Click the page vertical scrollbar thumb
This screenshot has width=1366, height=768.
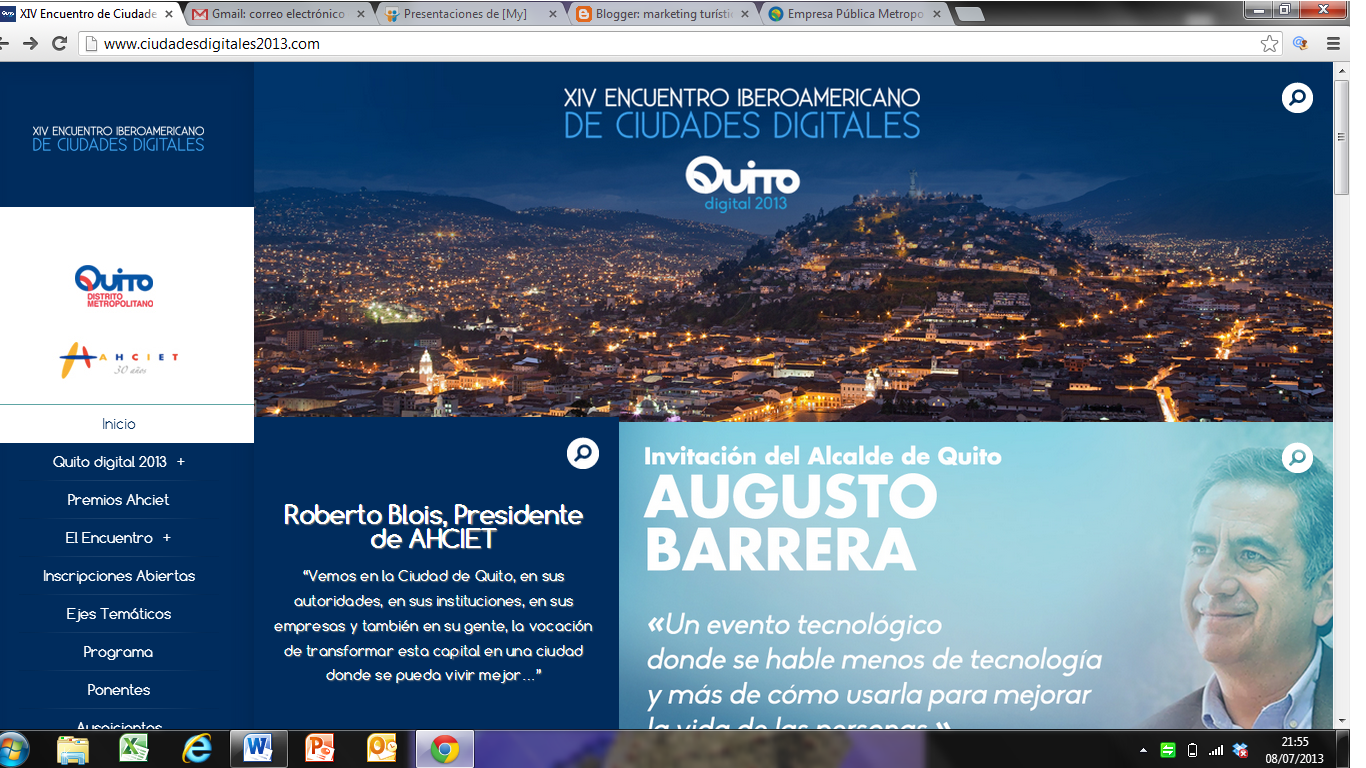(x=1341, y=138)
